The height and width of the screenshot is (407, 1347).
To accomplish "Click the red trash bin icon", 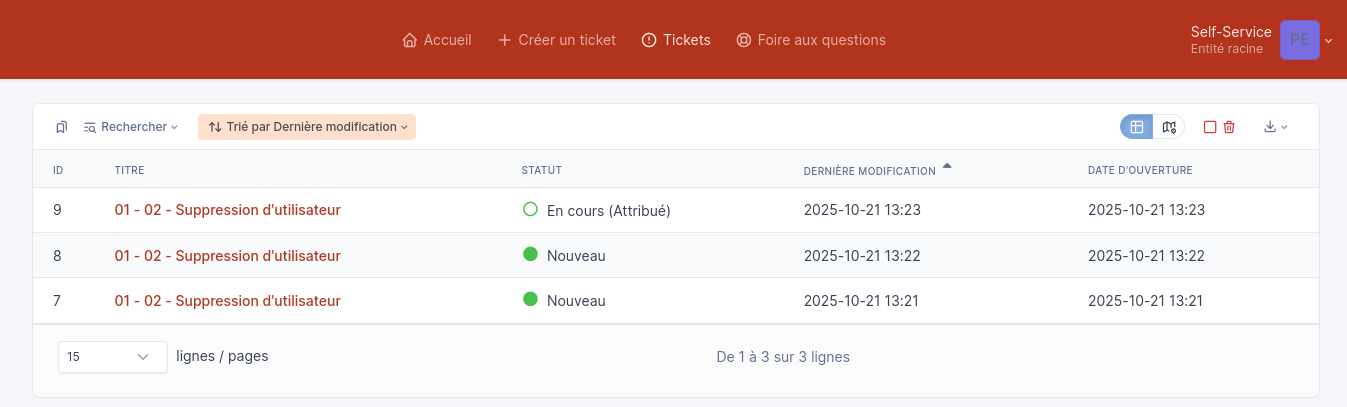I will click(x=1229, y=127).
